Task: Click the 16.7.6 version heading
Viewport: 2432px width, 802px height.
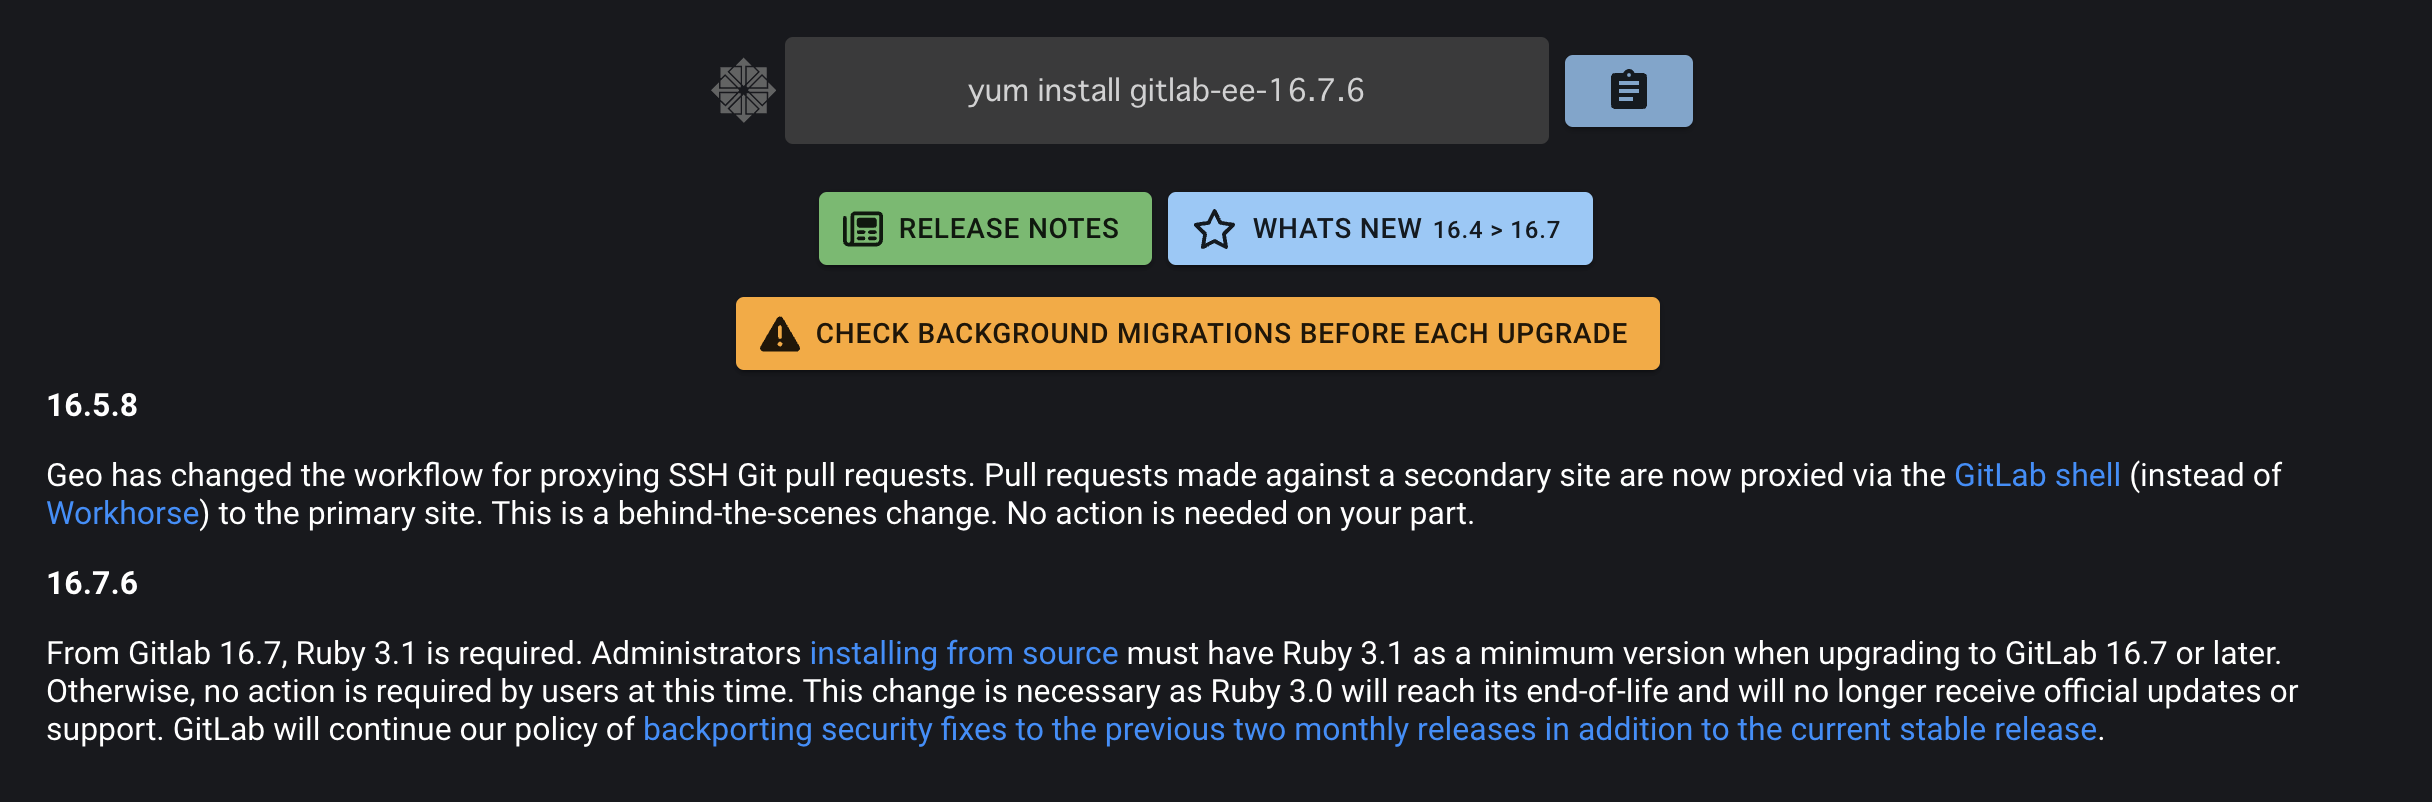Action: click(x=93, y=583)
